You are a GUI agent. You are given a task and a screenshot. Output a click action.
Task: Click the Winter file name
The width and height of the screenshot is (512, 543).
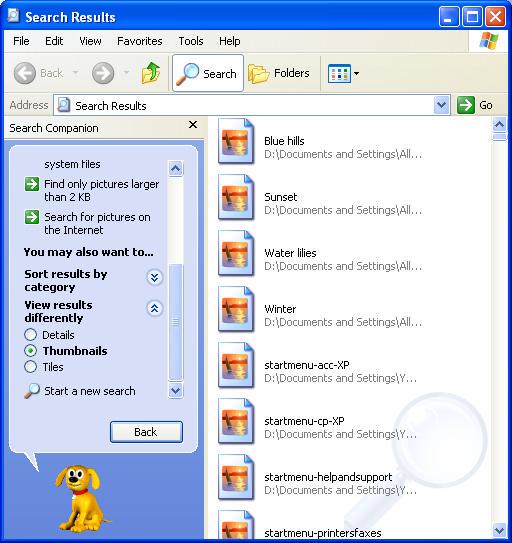coord(280,309)
